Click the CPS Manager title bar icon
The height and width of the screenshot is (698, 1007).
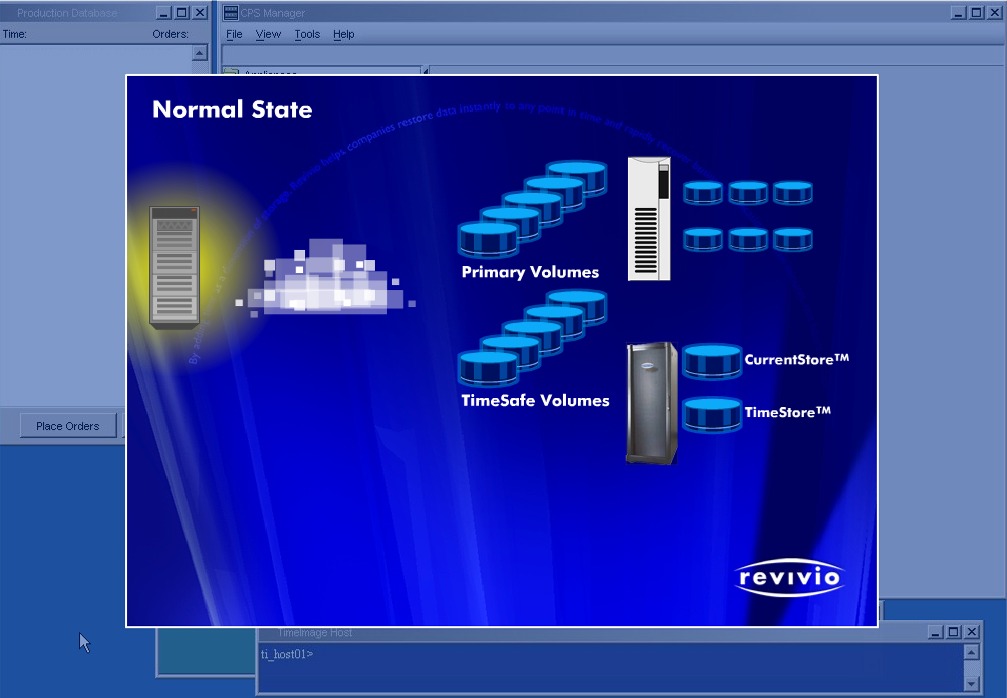231,13
